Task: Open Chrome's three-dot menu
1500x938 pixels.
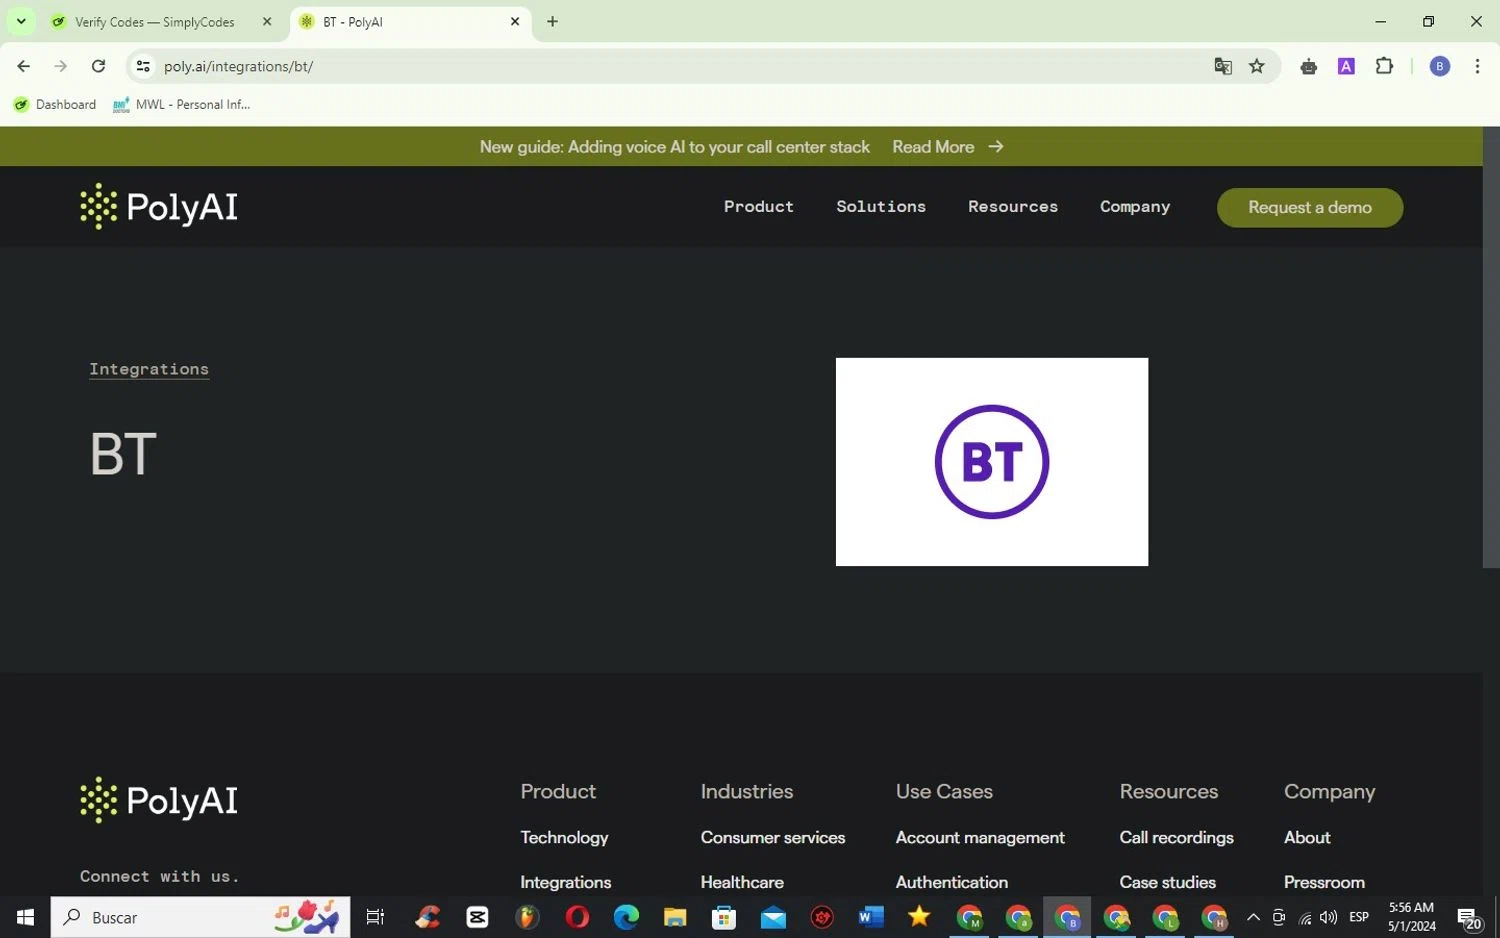Action: click(x=1477, y=66)
